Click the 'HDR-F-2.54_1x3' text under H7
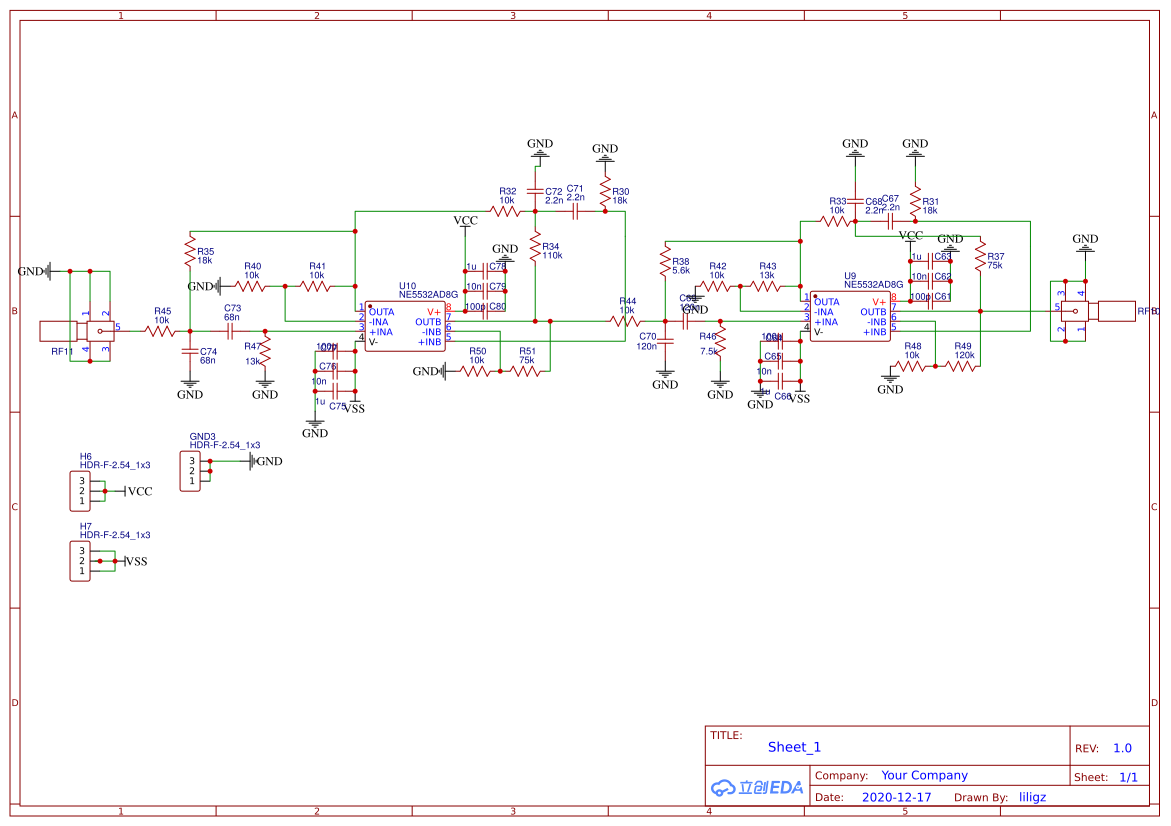This screenshot has height=826, width=1171. point(115,535)
